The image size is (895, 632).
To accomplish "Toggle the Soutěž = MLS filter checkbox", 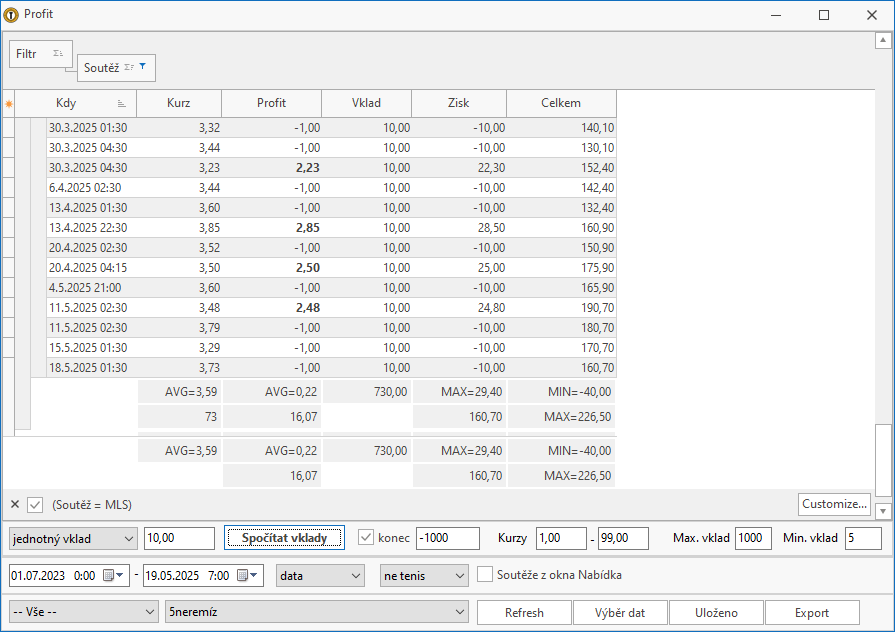I will pos(35,505).
